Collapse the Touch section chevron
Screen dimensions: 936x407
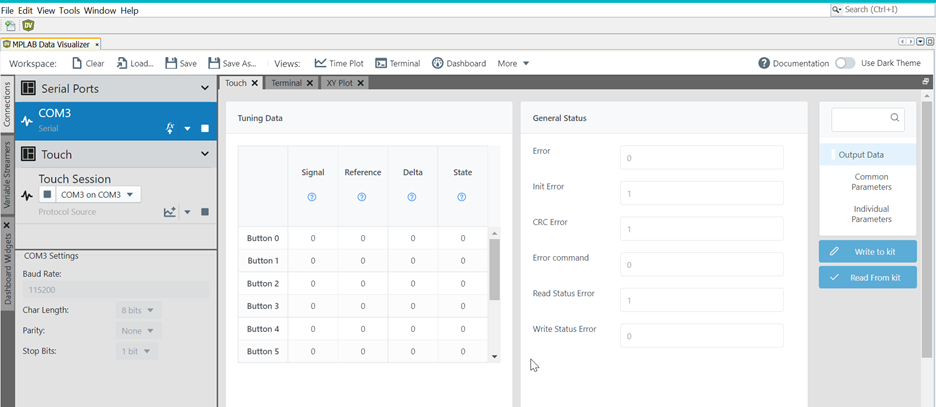205,154
